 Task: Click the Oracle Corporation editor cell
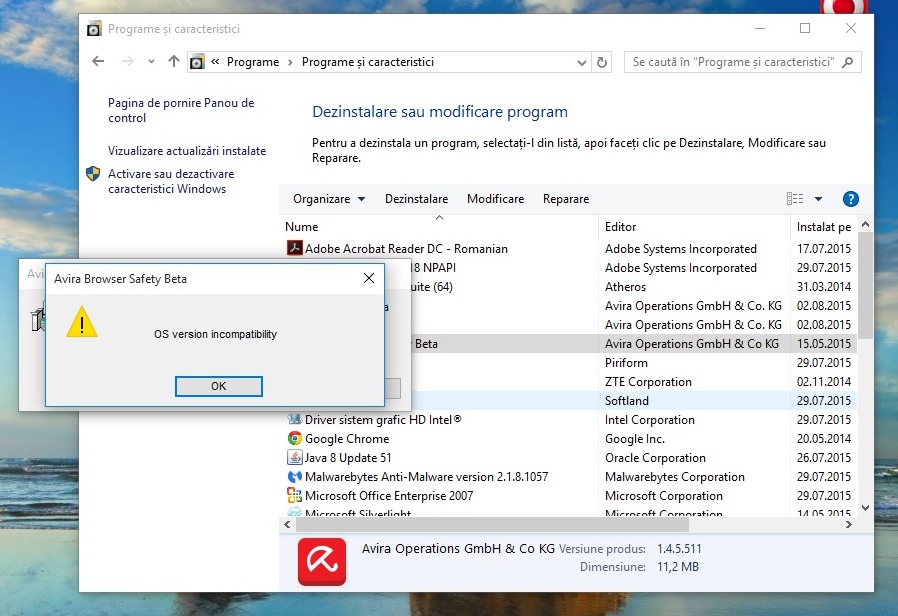(x=655, y=457)
